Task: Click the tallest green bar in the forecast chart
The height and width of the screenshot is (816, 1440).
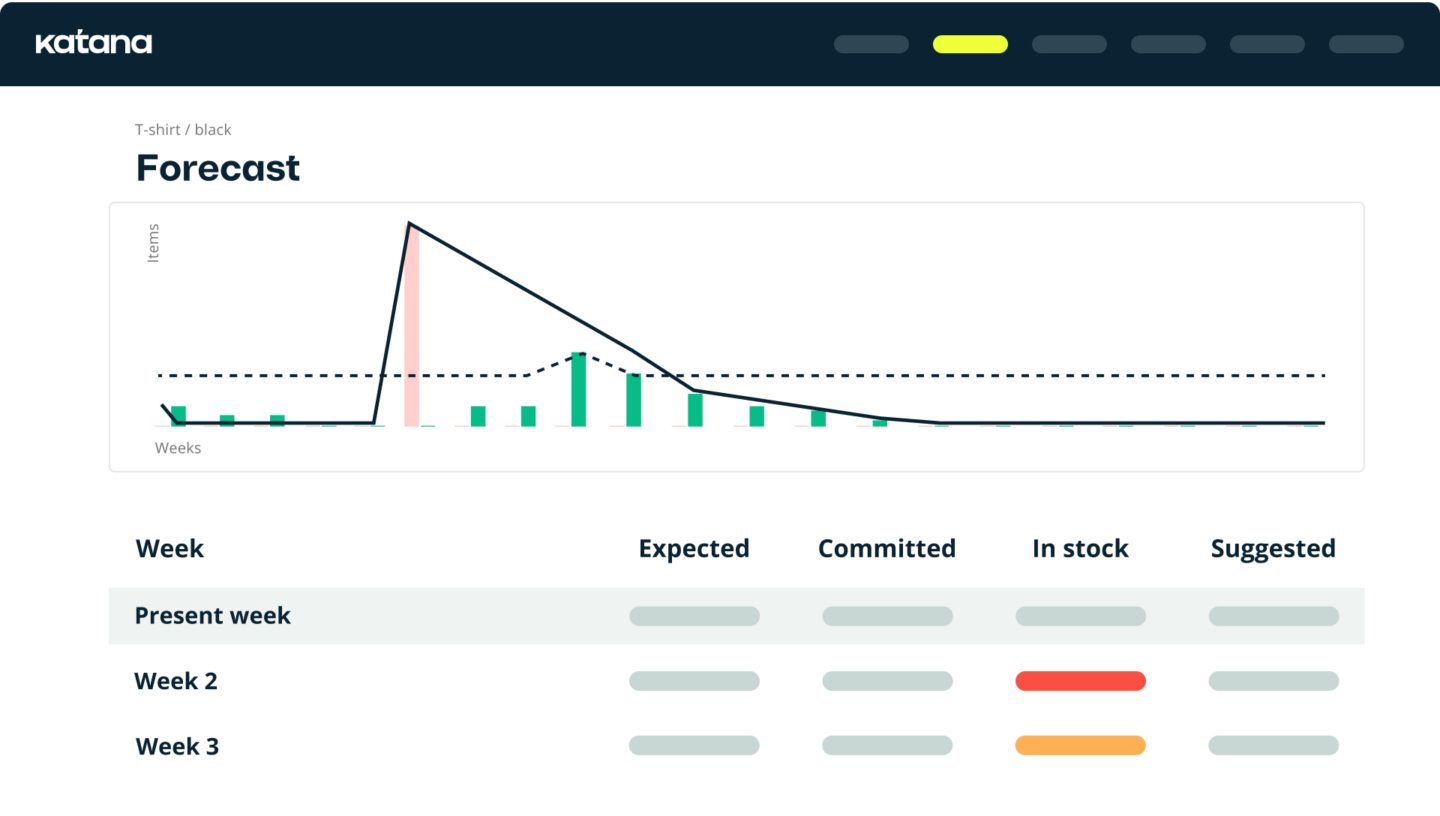Action: point(580,390)
